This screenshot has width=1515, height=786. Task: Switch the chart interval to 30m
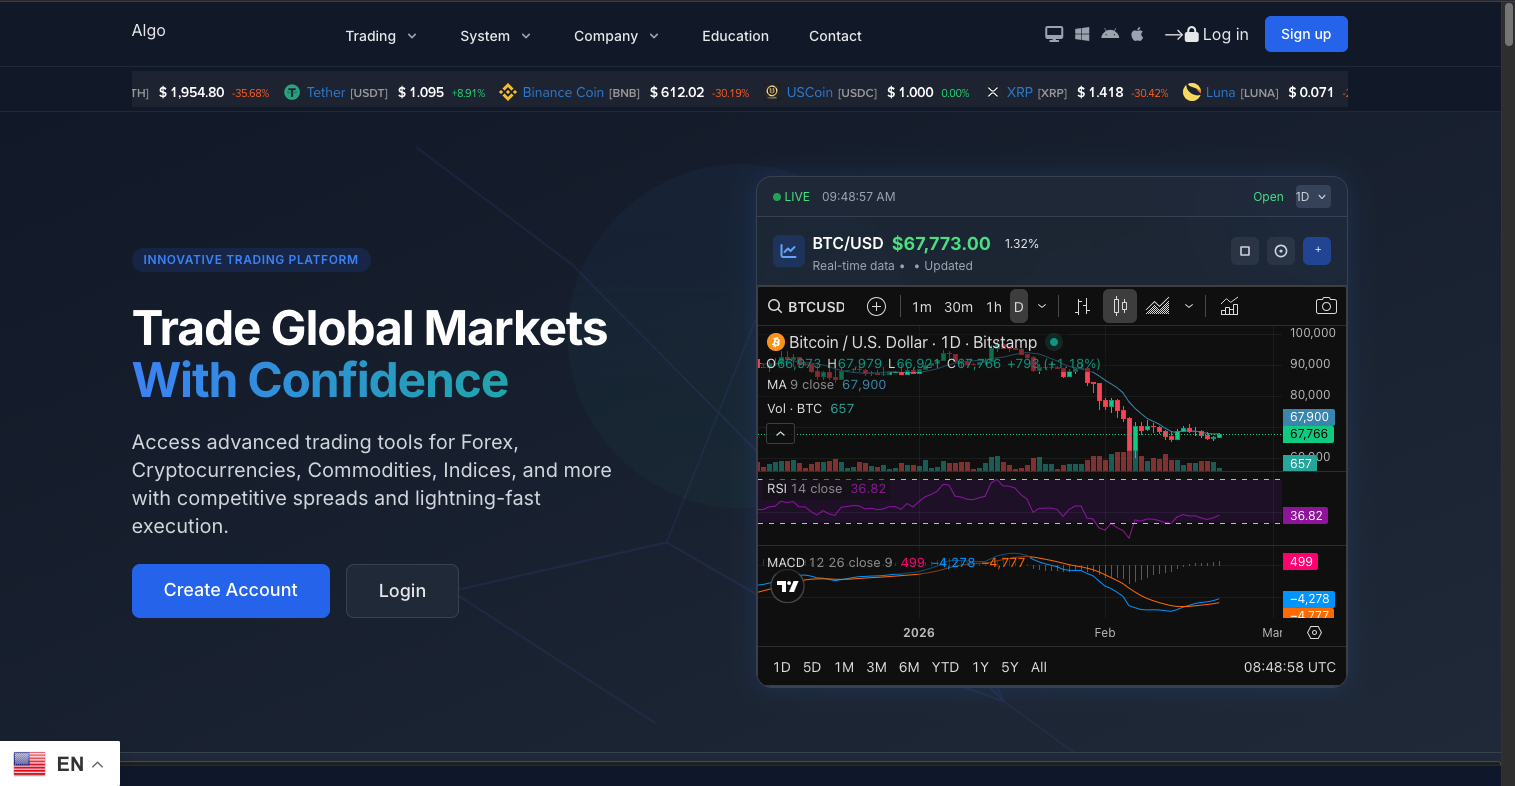[x=958, y=307]
